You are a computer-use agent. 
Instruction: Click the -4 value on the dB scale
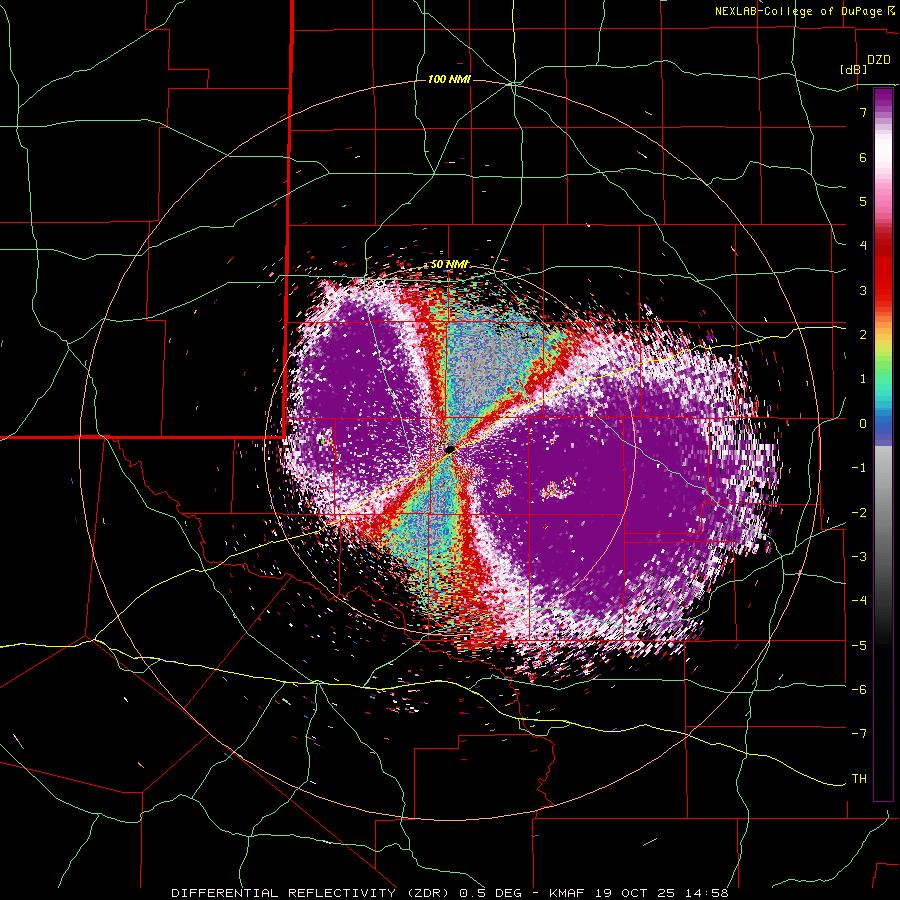coord(859,601)
